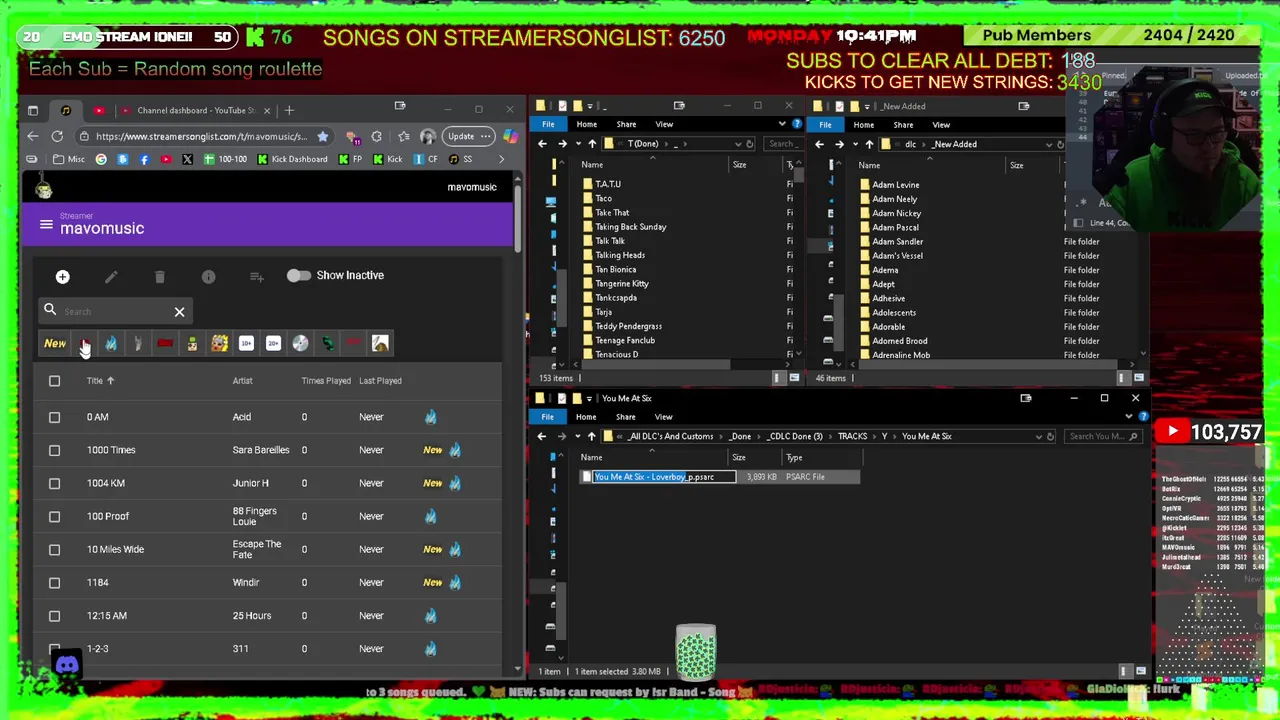Viewport: 1280px width, 720px height.
Task: Click the pencil edit song icon
Action: coord(111,277)
